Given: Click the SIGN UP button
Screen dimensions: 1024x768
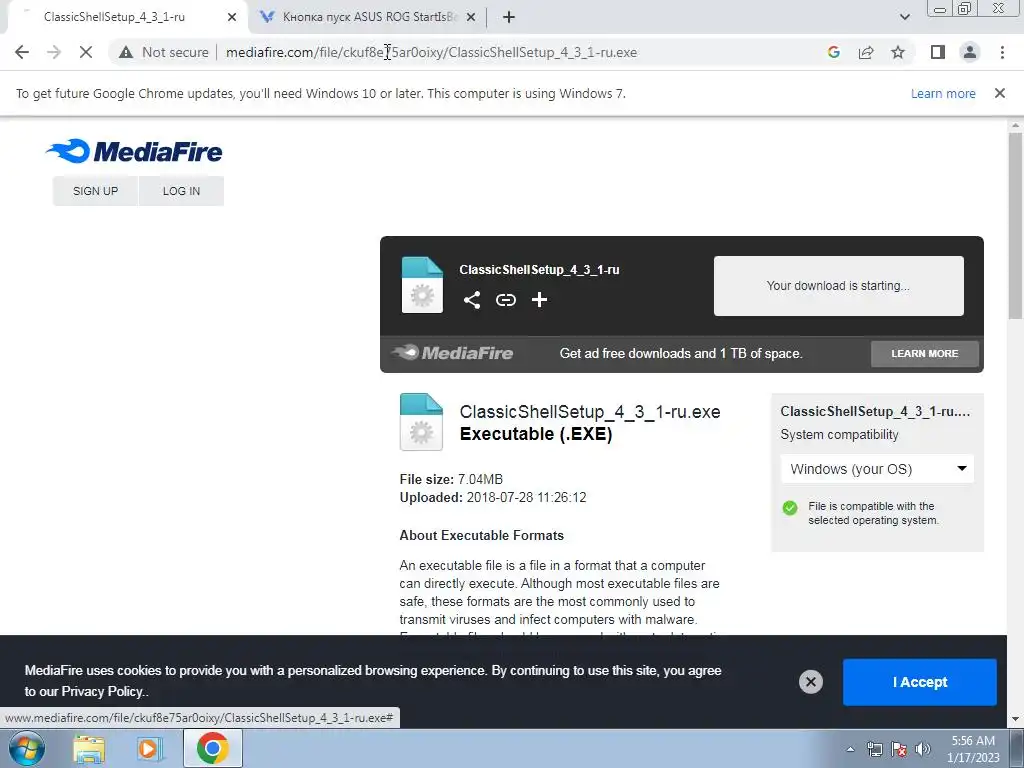Looking at the screenshot, I should click(95, 191).
